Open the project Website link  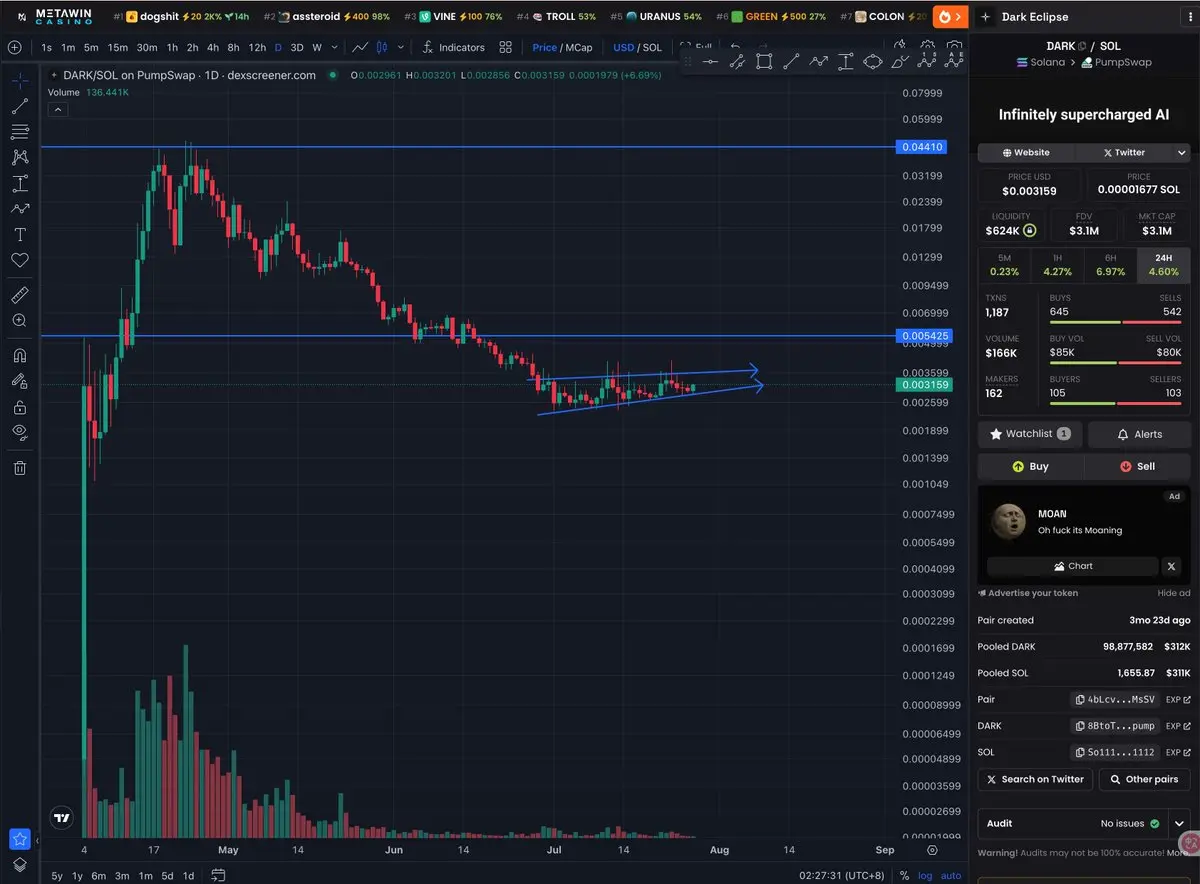[1027, 153]
